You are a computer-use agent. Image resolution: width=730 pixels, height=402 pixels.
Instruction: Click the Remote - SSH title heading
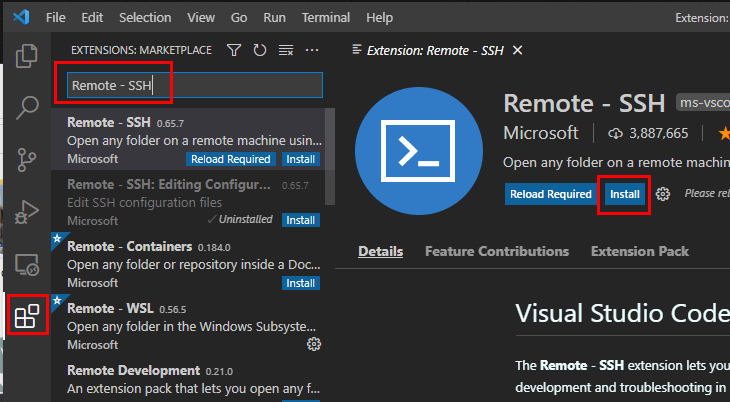[584, 103]
